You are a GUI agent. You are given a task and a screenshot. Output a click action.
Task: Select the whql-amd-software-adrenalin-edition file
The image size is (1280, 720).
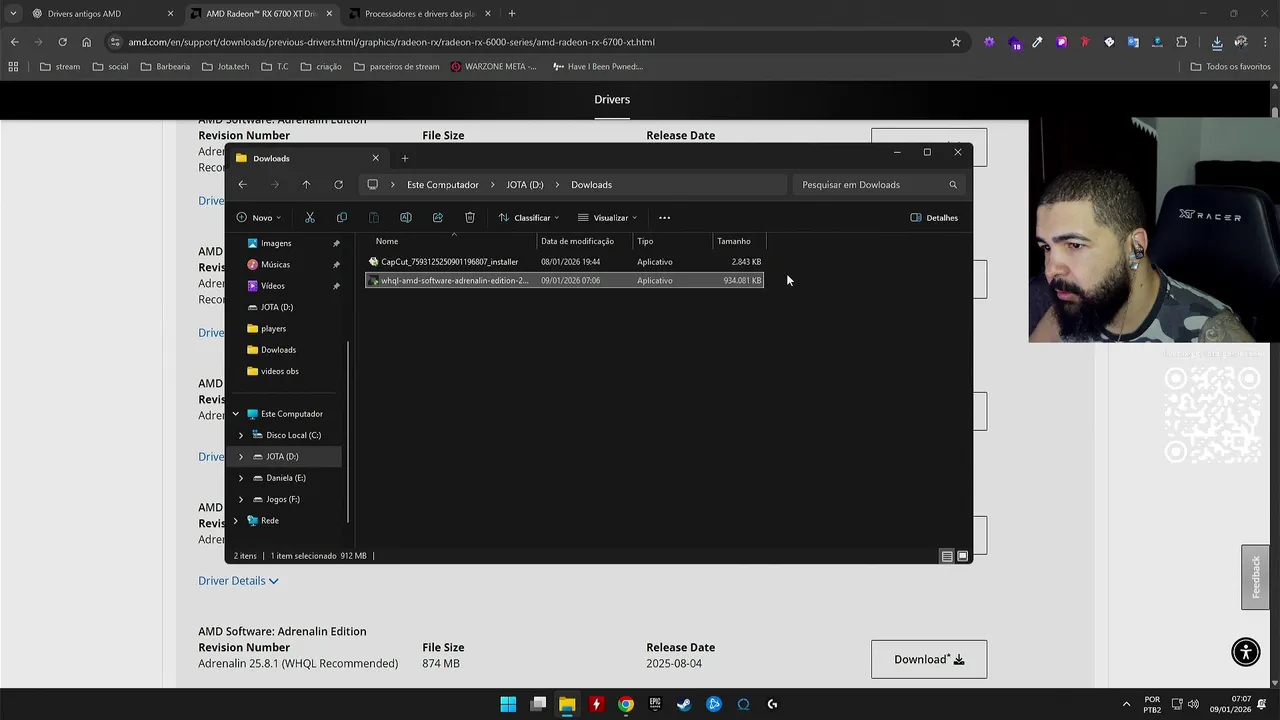coord(565,281)
